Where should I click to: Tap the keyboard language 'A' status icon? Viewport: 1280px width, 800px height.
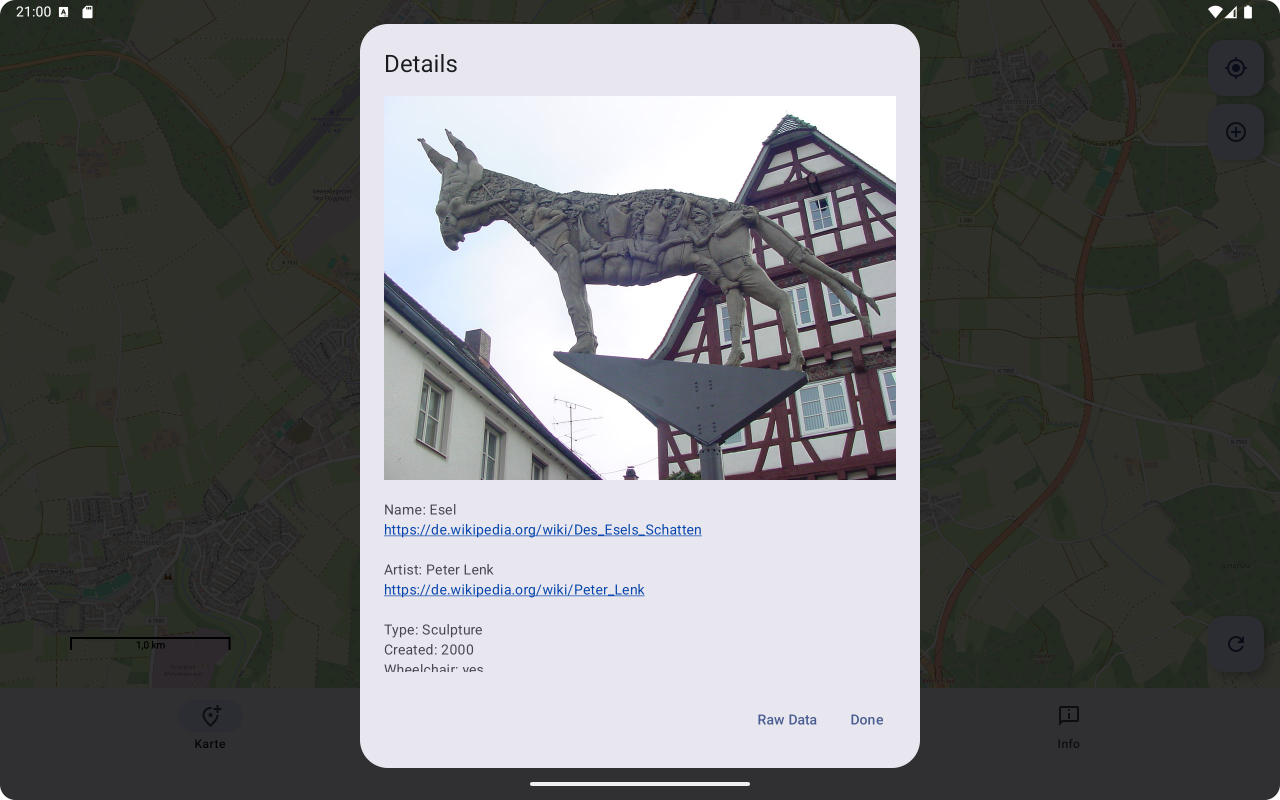tap(64, 12)
